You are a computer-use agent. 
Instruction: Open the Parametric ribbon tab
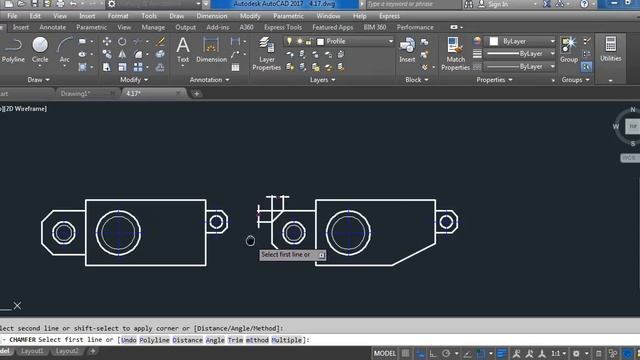pyautogui.click(x=91, y=27)
